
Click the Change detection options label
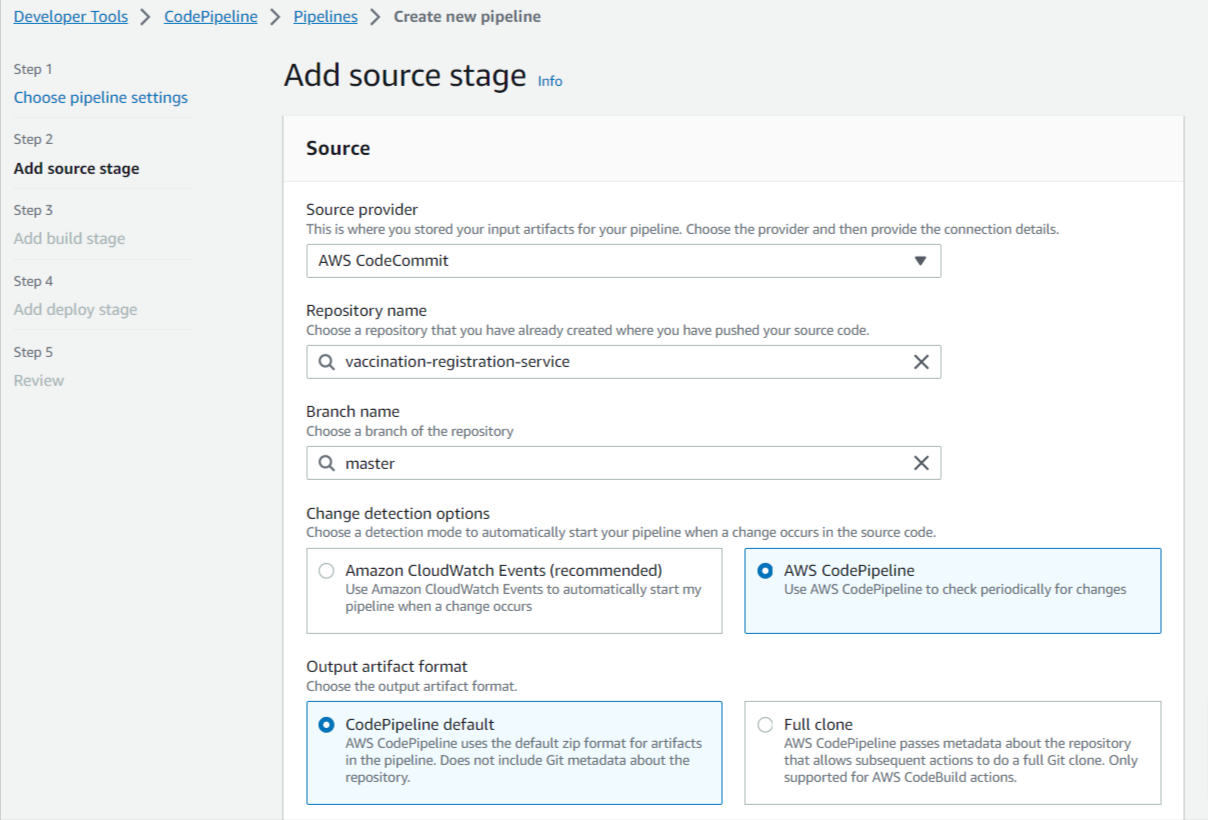398,514
